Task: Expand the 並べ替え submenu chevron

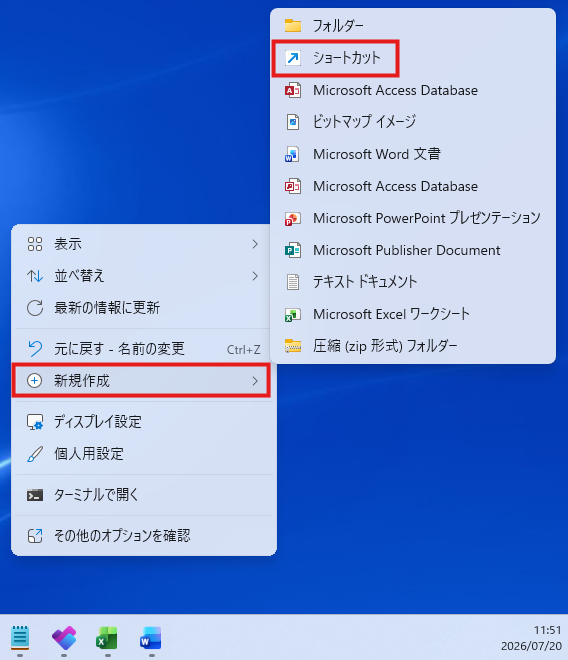Action: coord(255,276)
